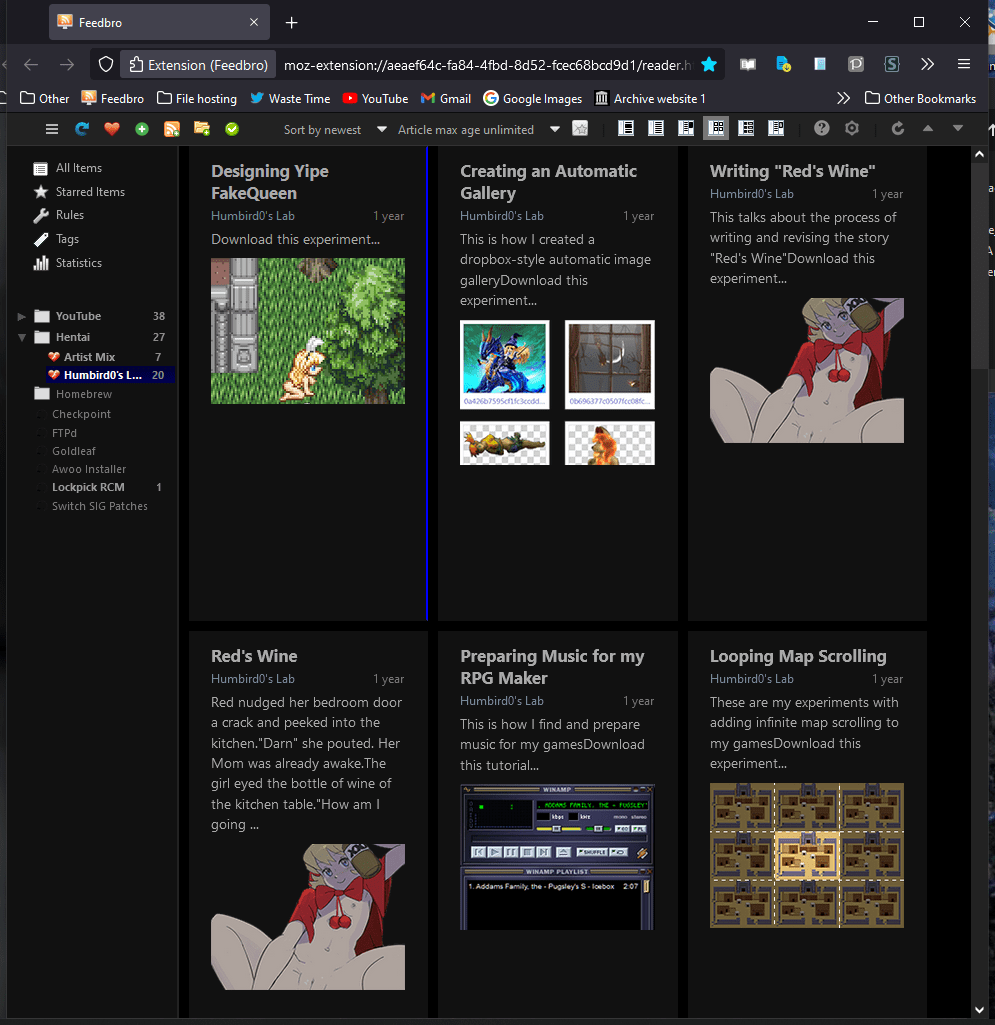Toggle the starred-only filter in toolbar
This screenshot has height=1025, width=995.
(580, 129)
